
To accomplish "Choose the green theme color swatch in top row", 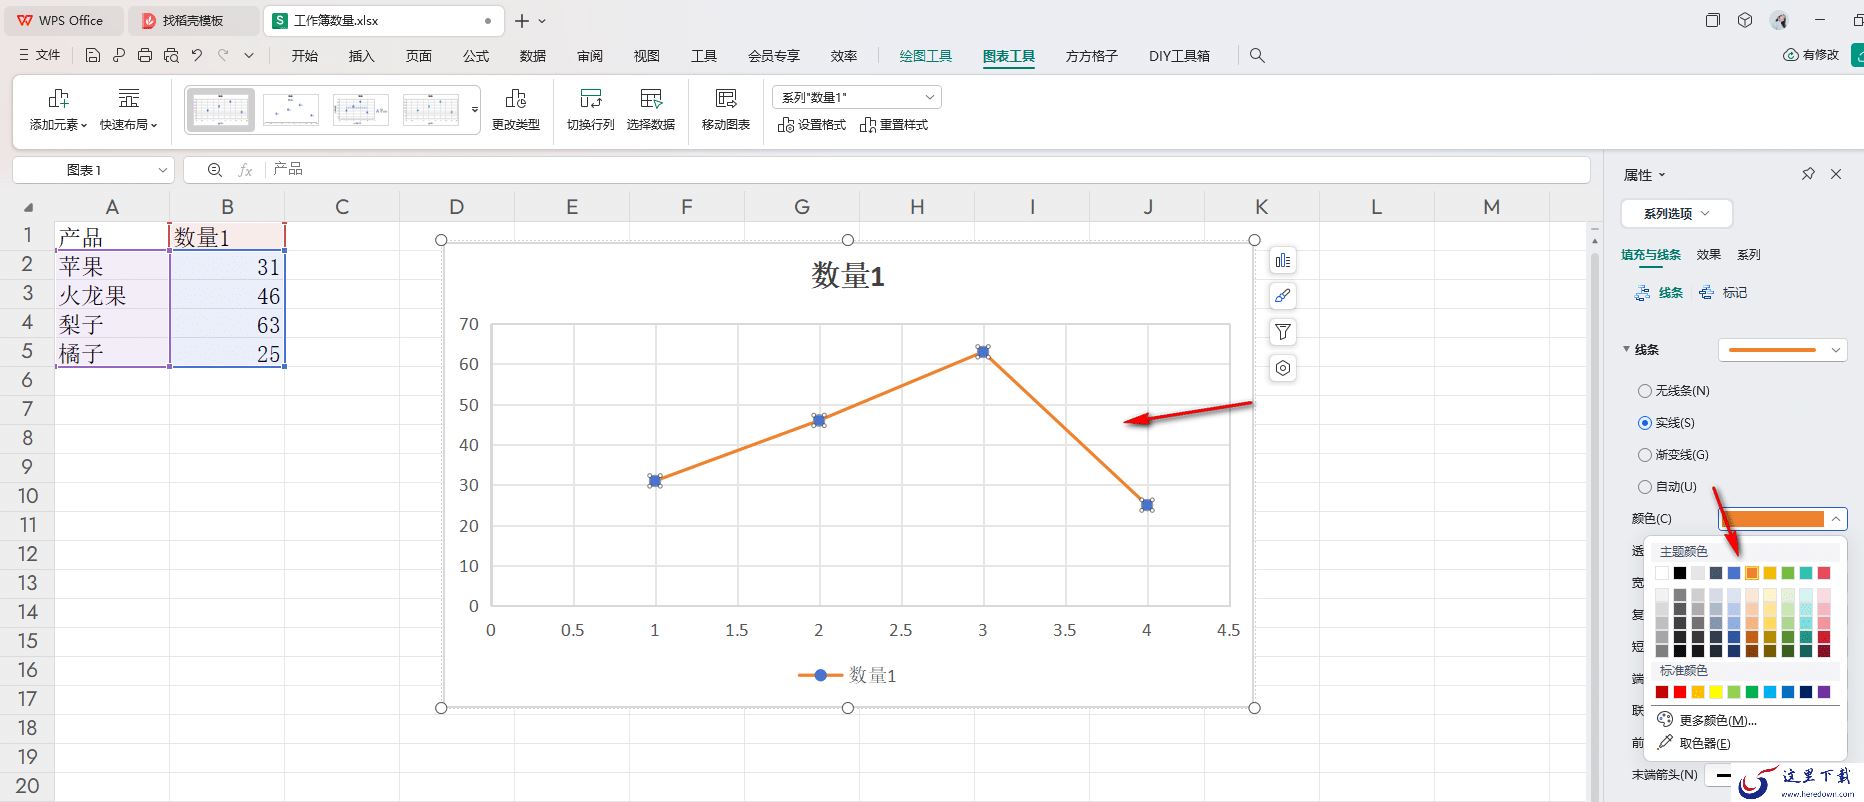I will point(1788,573).
